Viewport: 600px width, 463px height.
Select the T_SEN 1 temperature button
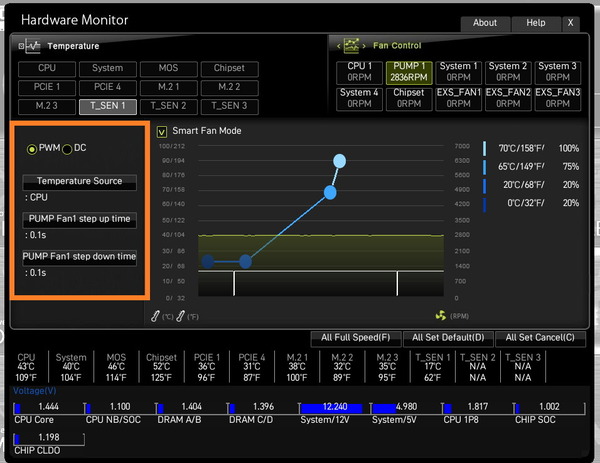click(x=108, y=106)
